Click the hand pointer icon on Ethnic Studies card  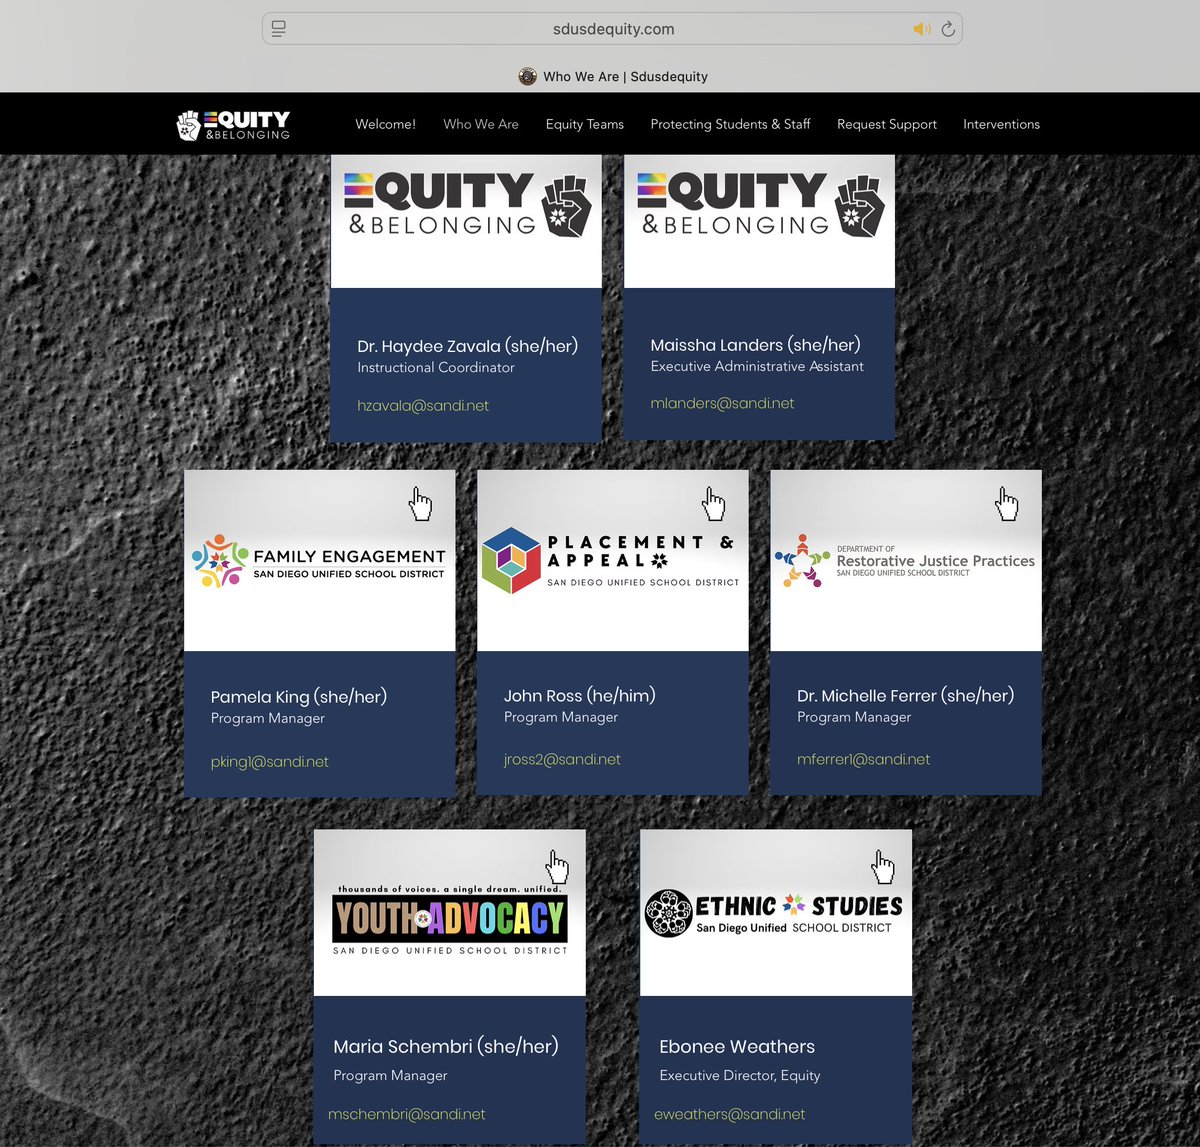pyautogui.click(x=884, y=866)
